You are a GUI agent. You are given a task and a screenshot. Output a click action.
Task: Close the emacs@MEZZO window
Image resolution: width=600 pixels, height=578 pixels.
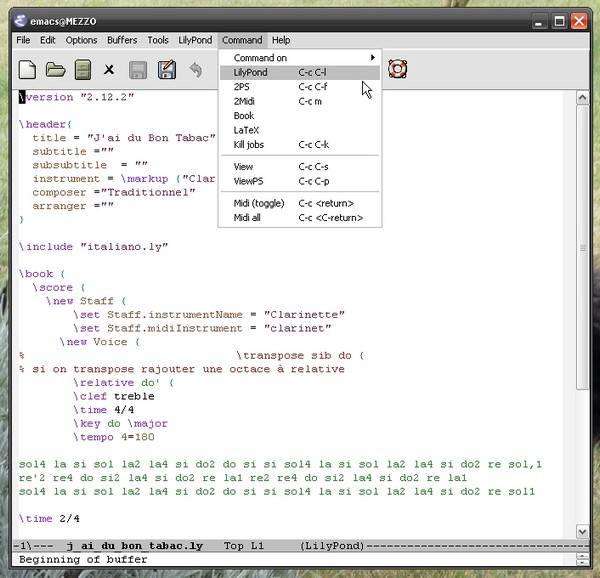point(579,21)
